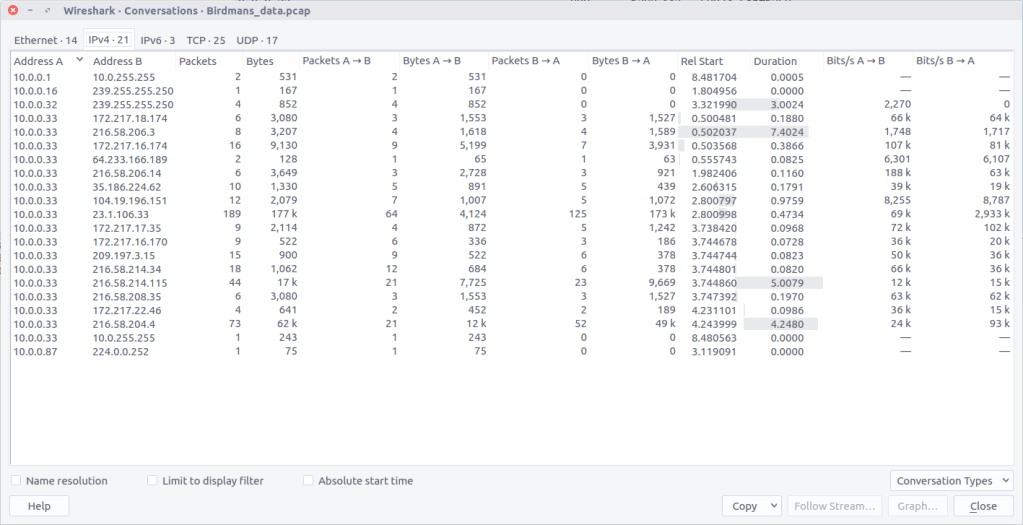This screenshot has width=1023, height=525.
Task: Check the Absolute start time option
Action: click(x=309, y=481)
